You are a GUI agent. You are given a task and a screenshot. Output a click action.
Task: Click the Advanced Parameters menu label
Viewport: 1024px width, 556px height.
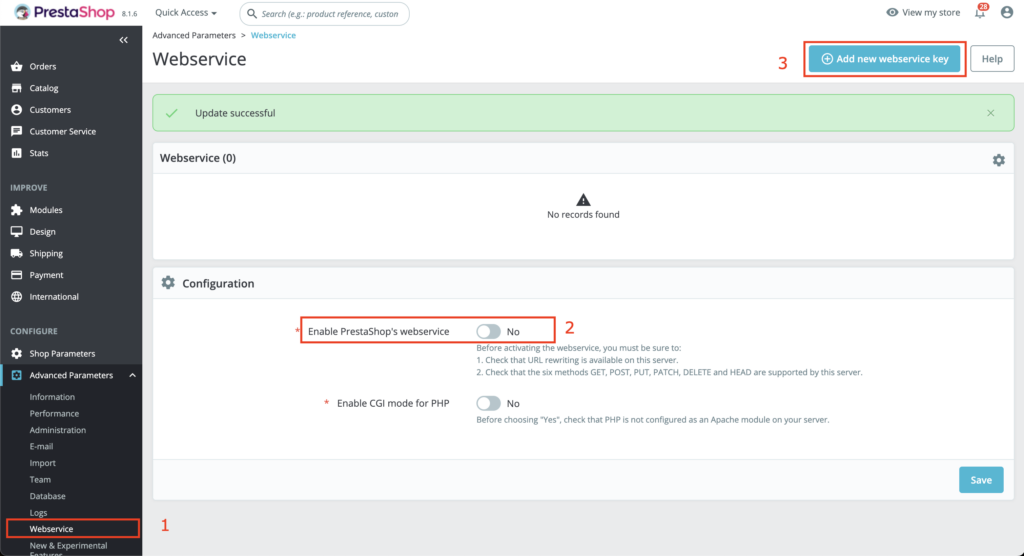[x=71, y=375]
